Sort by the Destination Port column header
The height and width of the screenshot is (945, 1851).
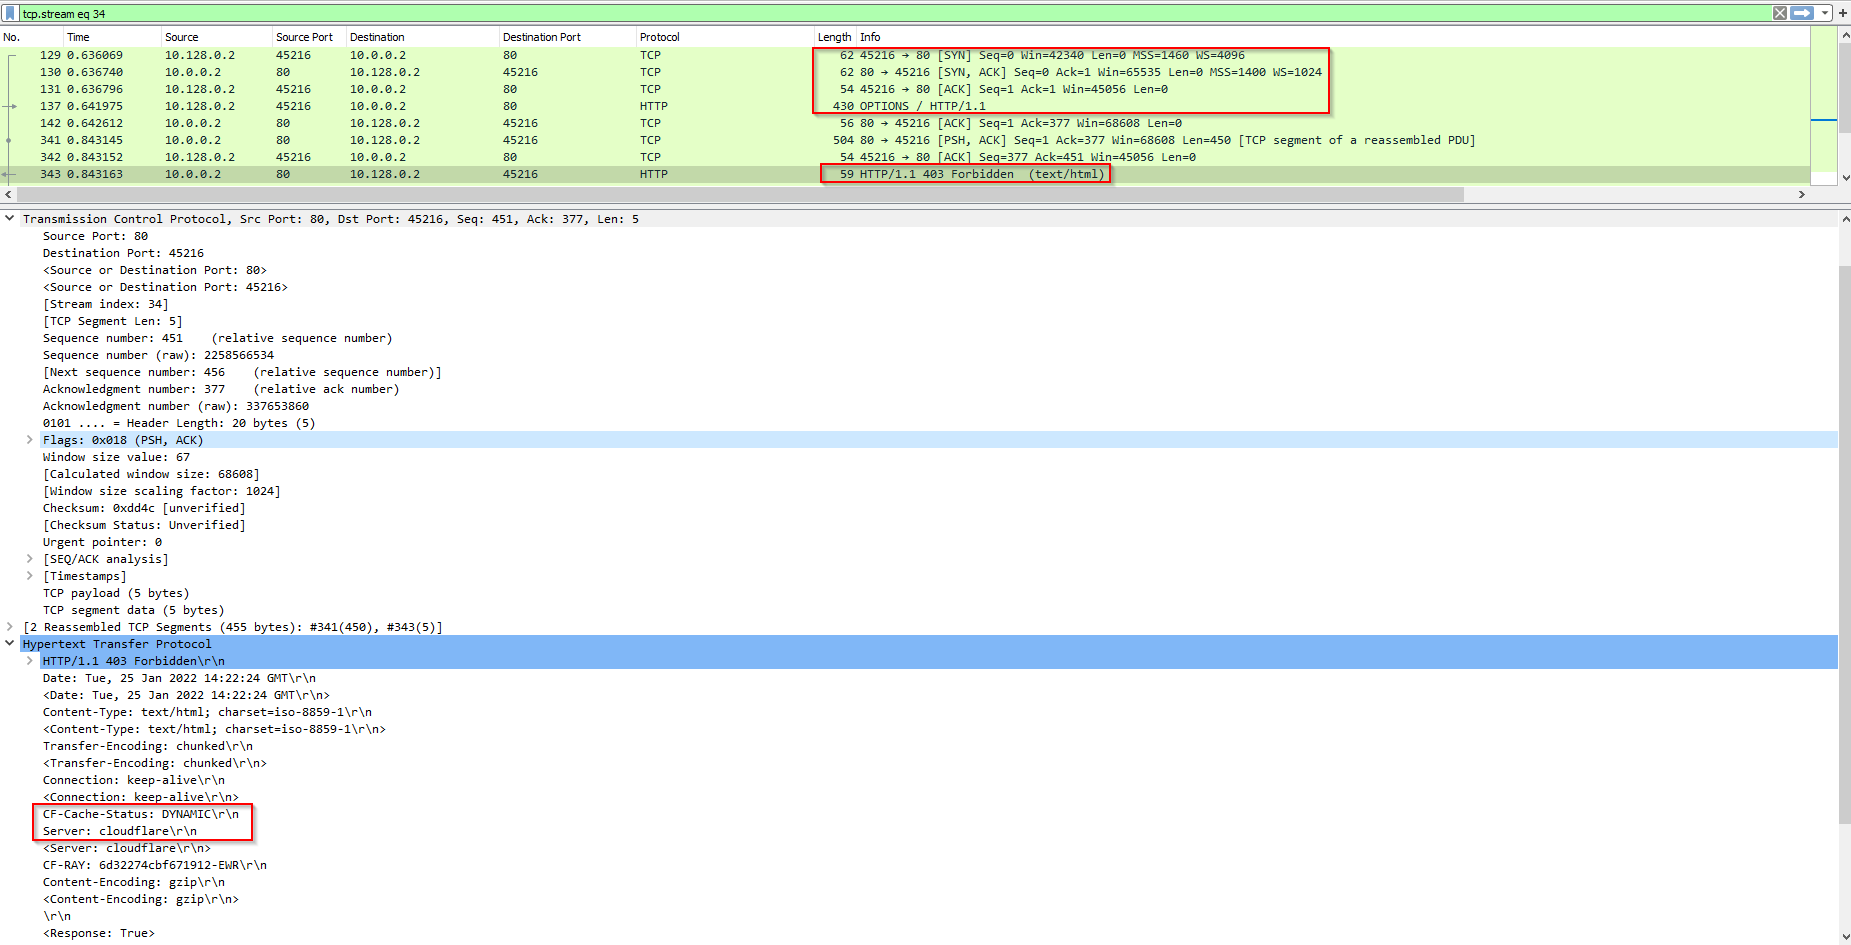coord(541,37)
